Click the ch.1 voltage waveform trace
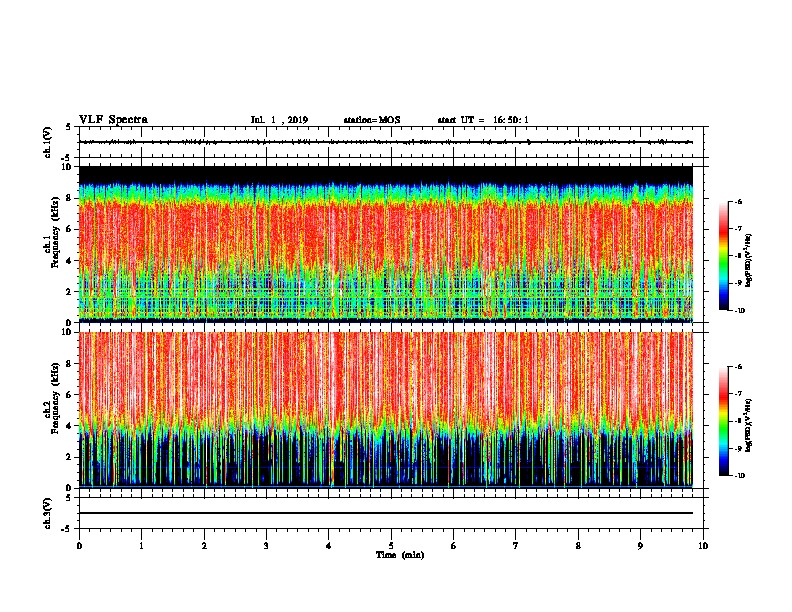 click(386, 142)
